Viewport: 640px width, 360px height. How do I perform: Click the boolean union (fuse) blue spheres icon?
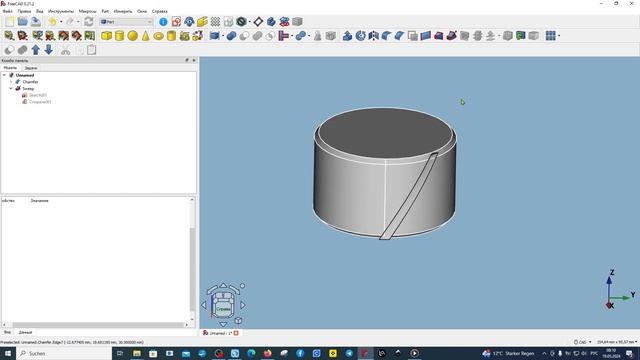[x=231, y=36]
